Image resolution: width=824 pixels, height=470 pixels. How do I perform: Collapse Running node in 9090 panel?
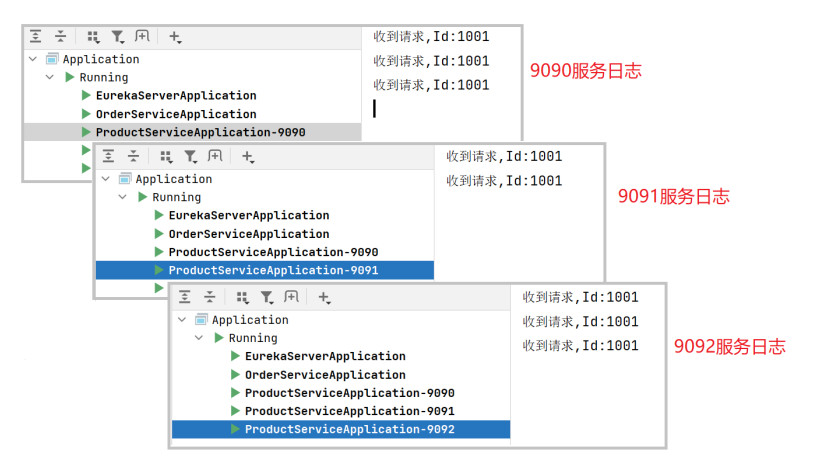point(50,77)
